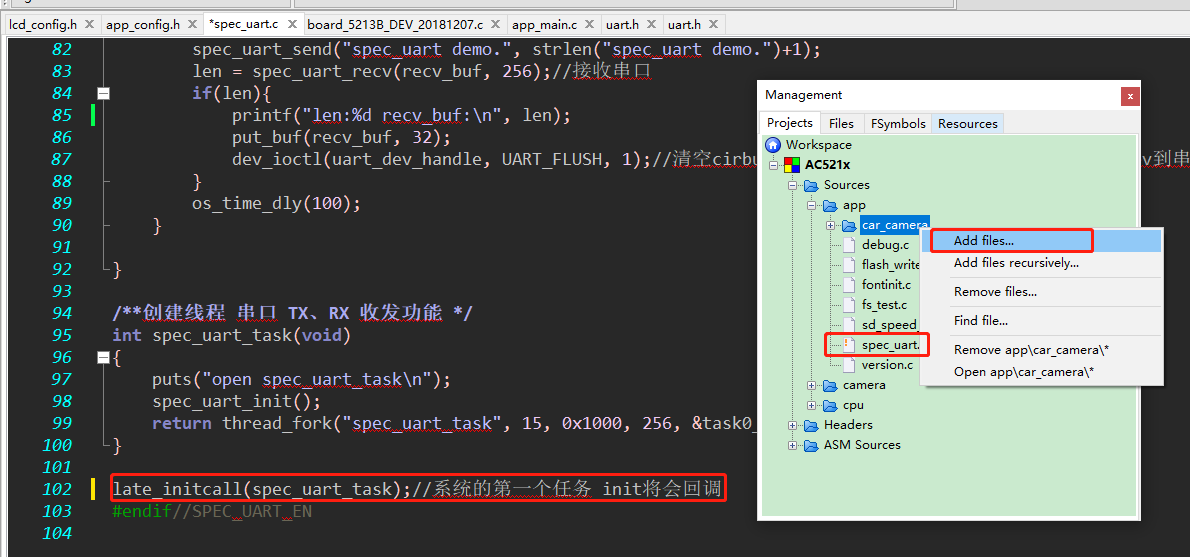Click the fontinit.c file icon
Screen dimensions: 1190x557
[849, 285]
